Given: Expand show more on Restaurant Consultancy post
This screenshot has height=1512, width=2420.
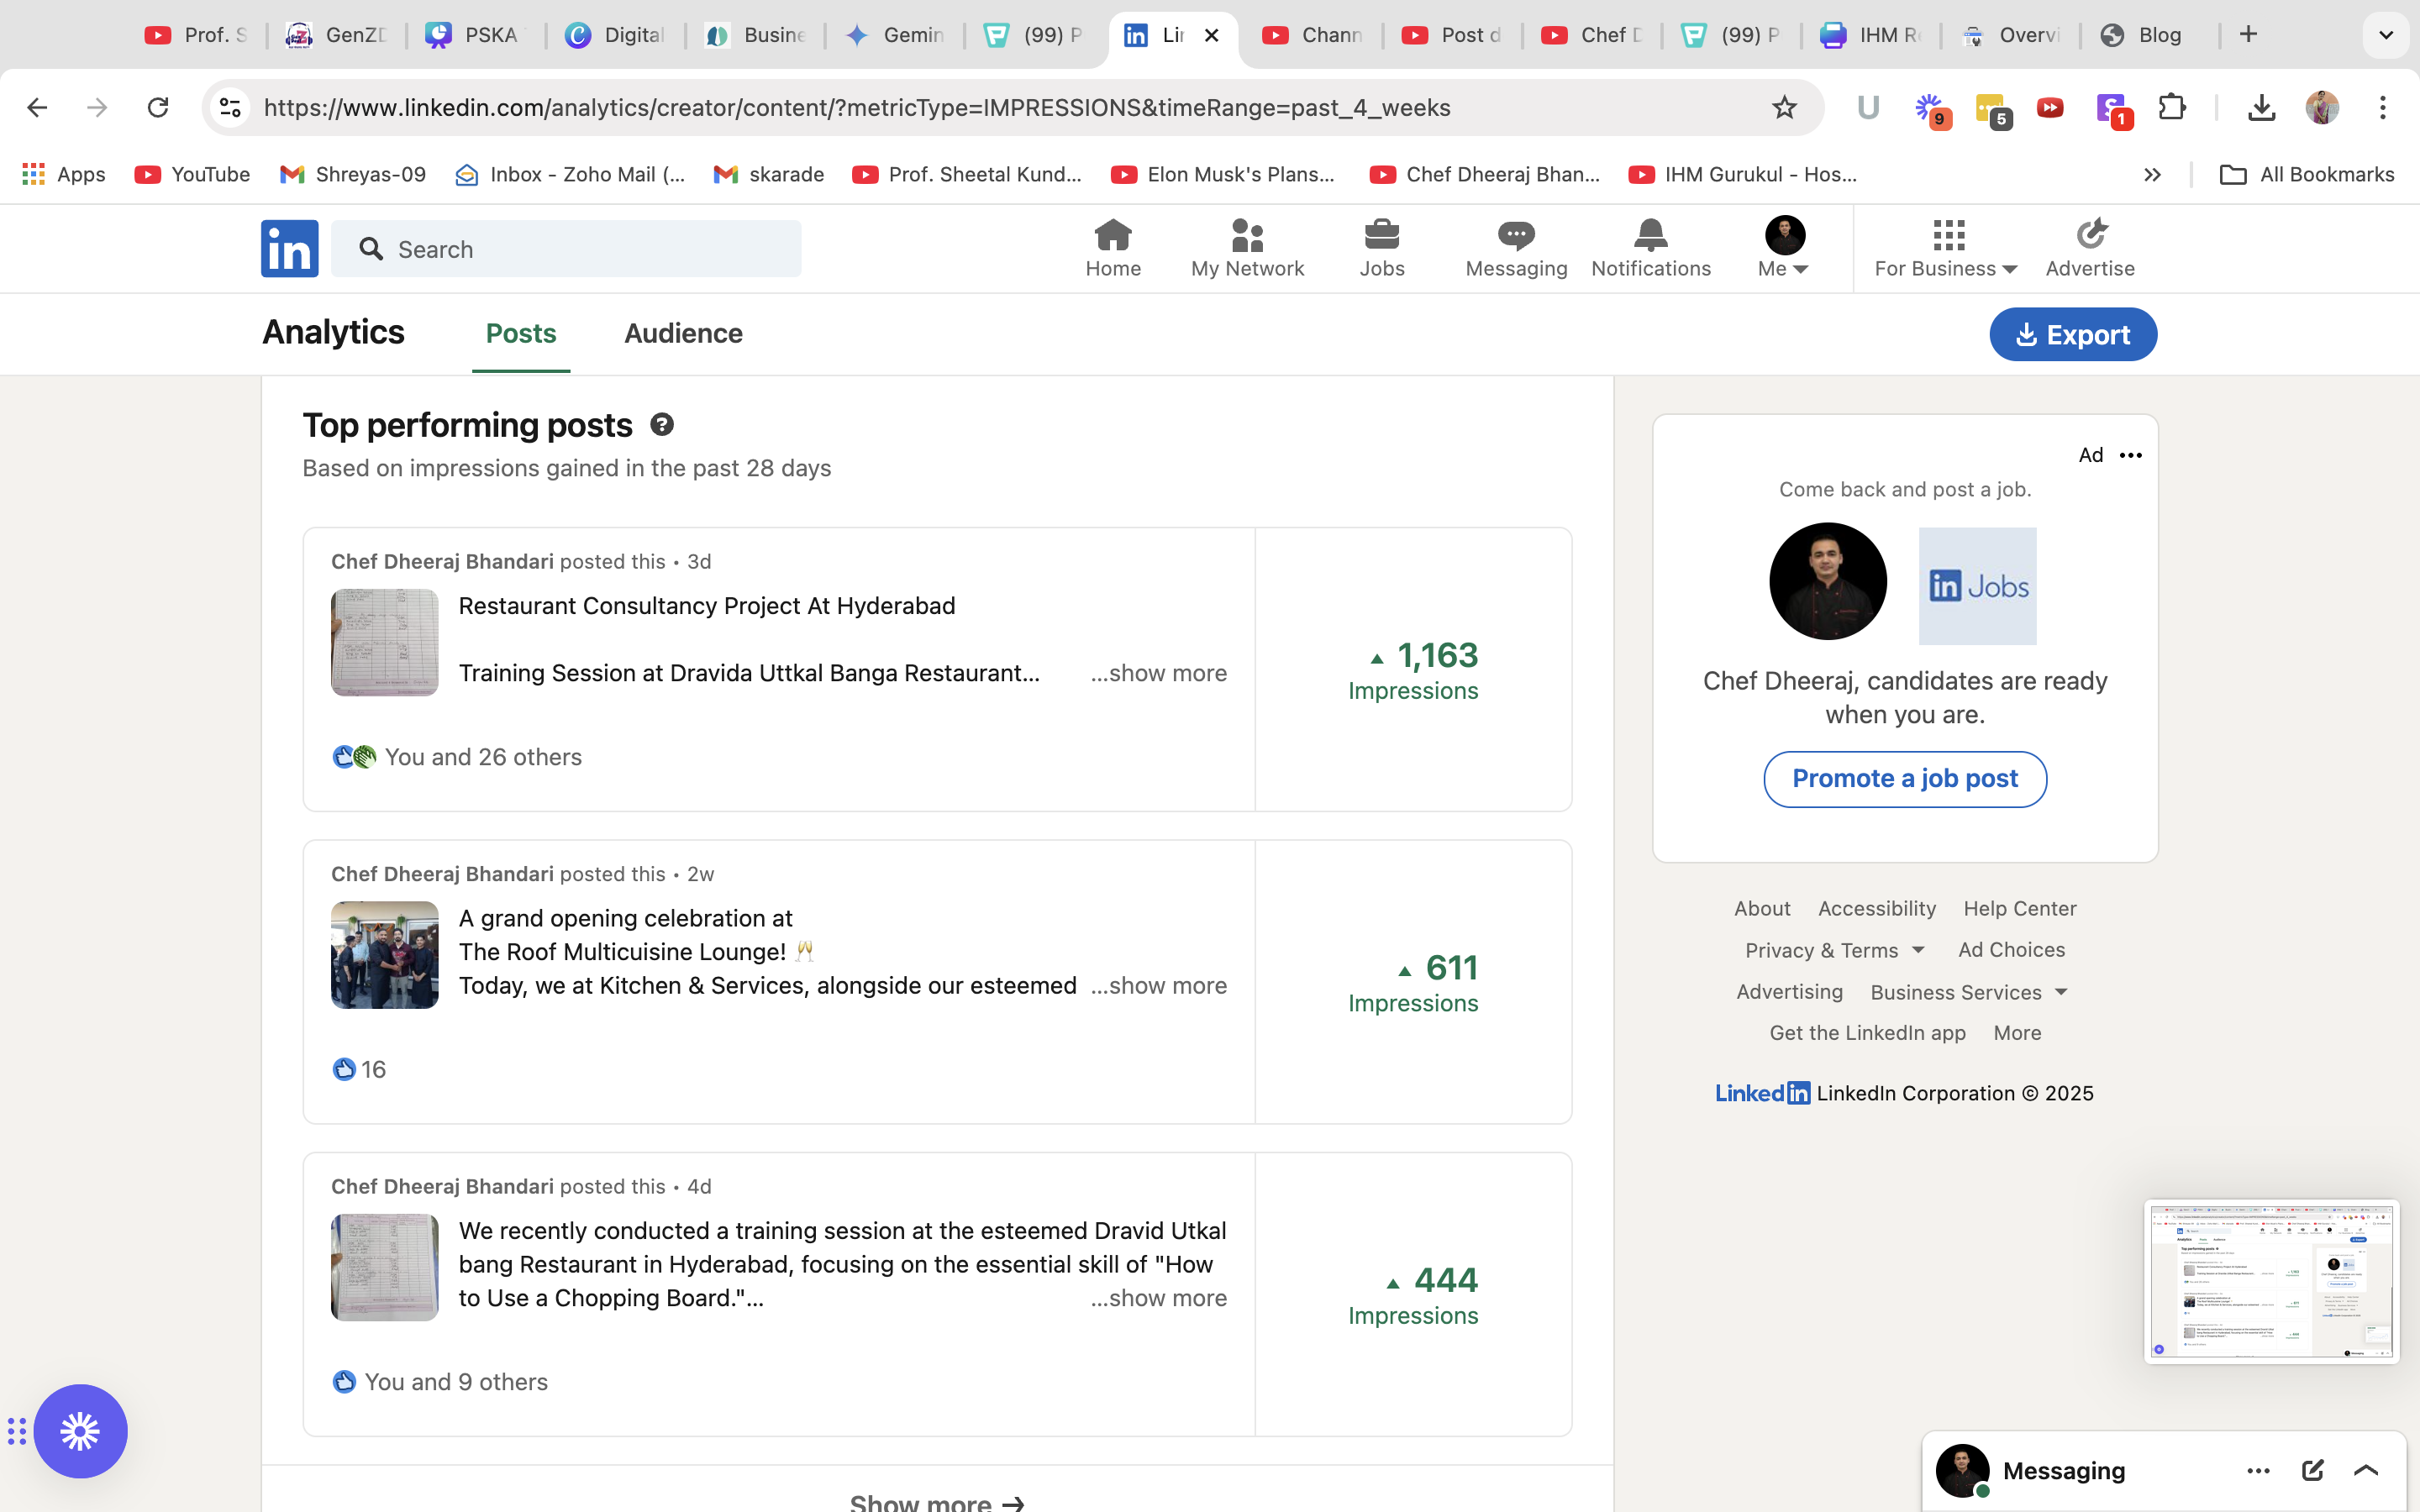Looking at the screenshot, I should (1158, 673).
